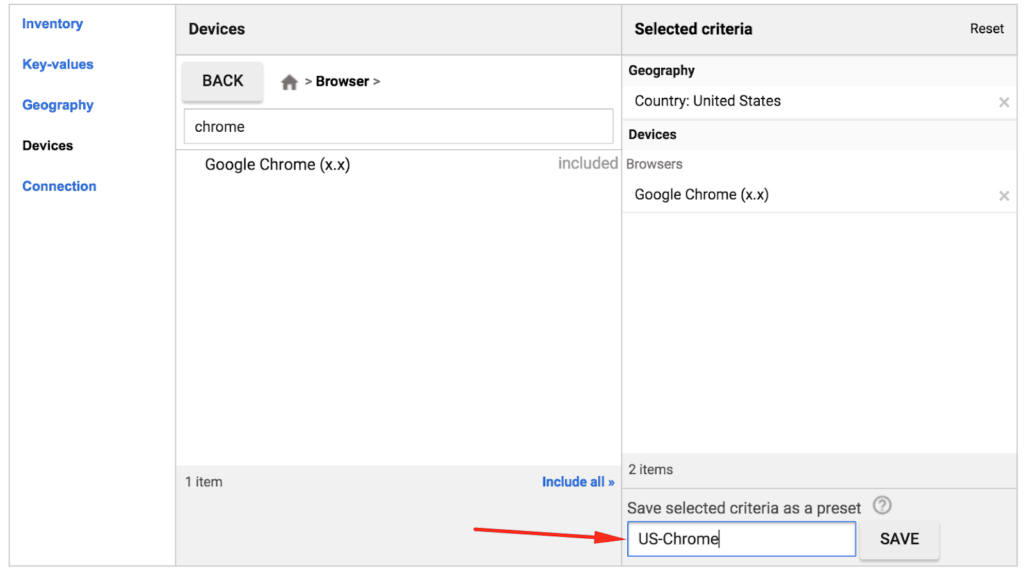Click 'Country: United States' text in criteria

(707, 101)
